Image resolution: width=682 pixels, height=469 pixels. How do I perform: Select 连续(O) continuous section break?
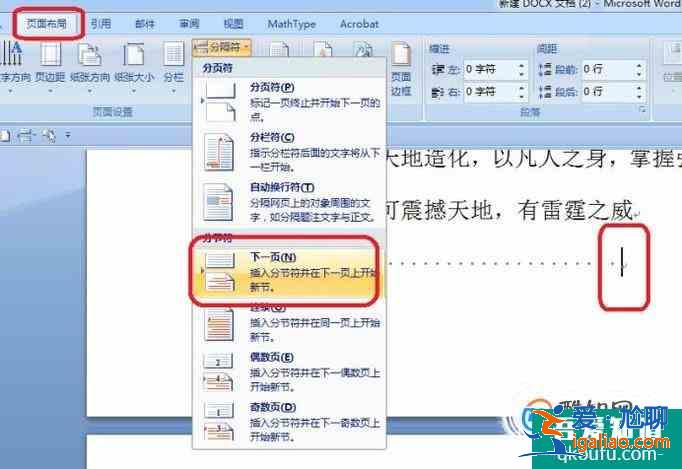(x=289, y=322)
